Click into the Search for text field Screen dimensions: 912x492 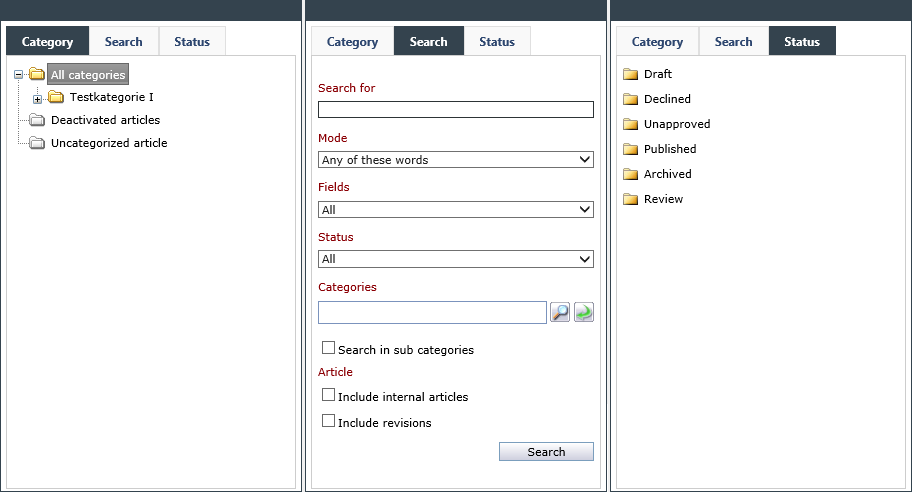pyautogui.click(x=456, y=109)
